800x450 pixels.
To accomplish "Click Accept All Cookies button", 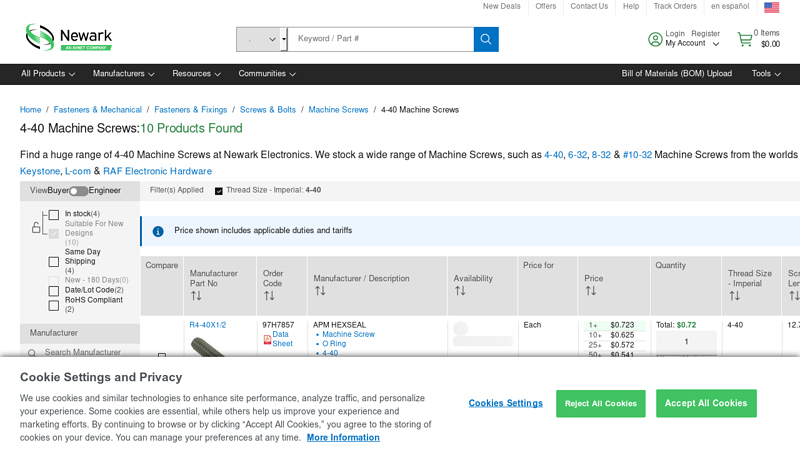I will 706,403.
